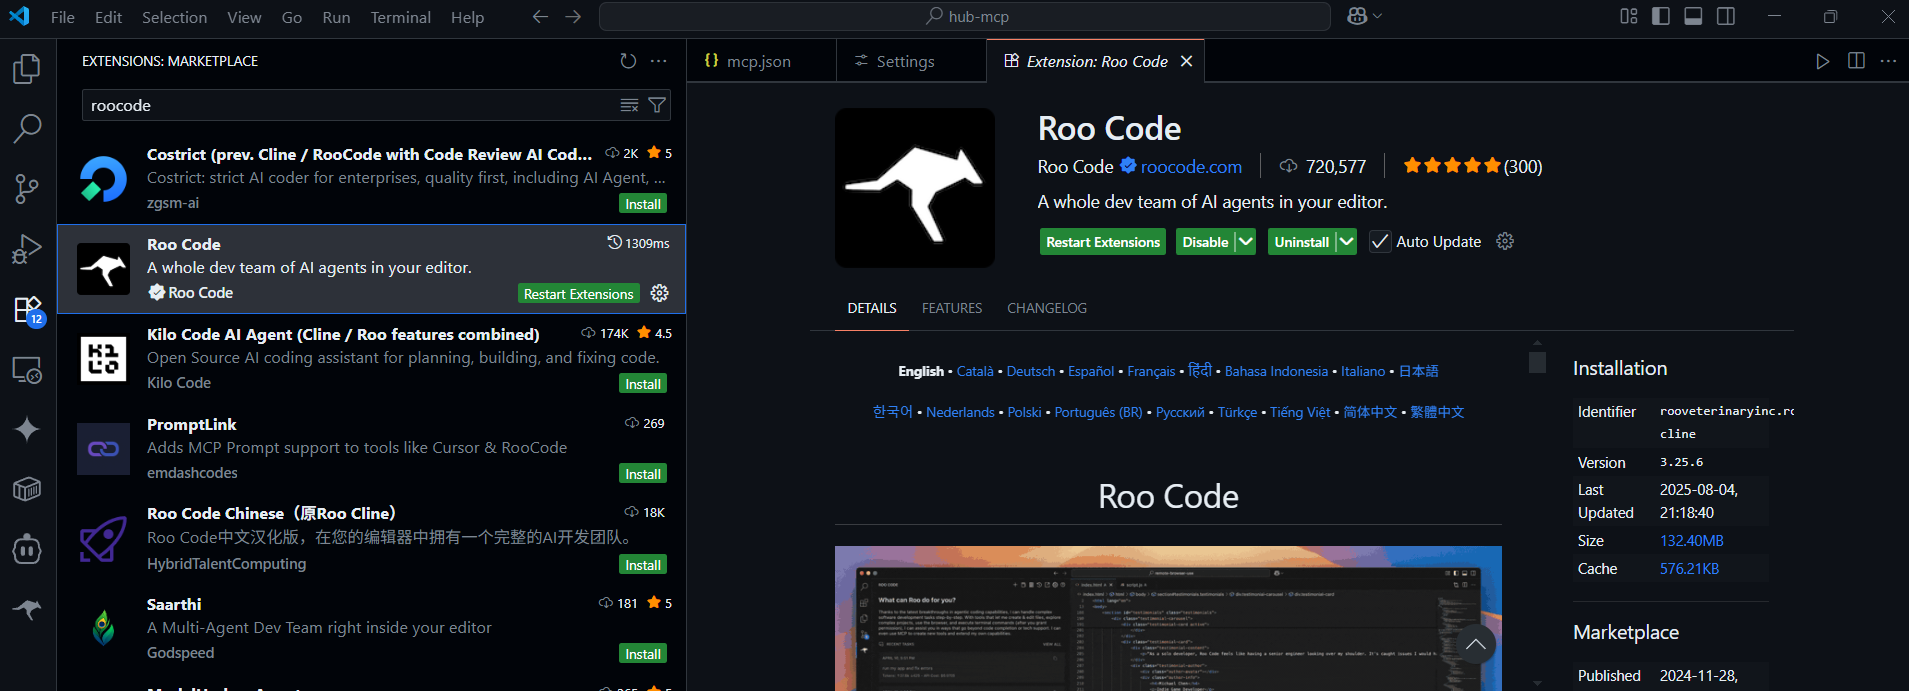Click the five-star rating (300)
The height and width of the screenshot is (691, 1909).
1472,166
